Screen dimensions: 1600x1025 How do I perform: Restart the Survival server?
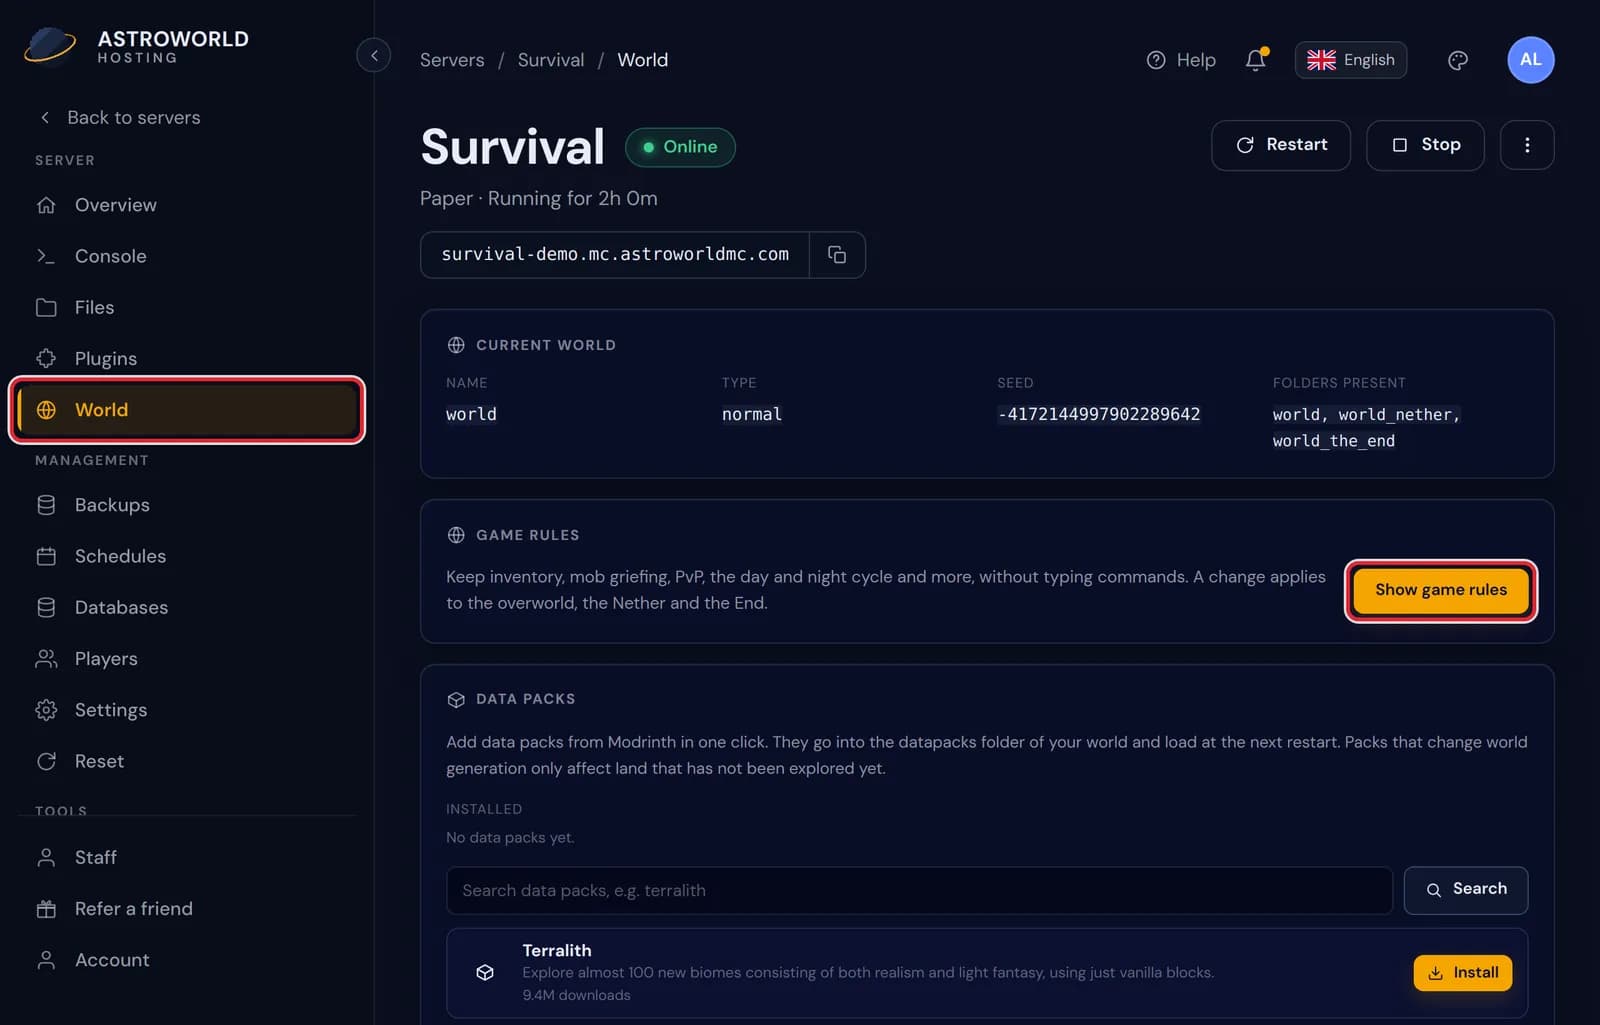coord(1281,145)
